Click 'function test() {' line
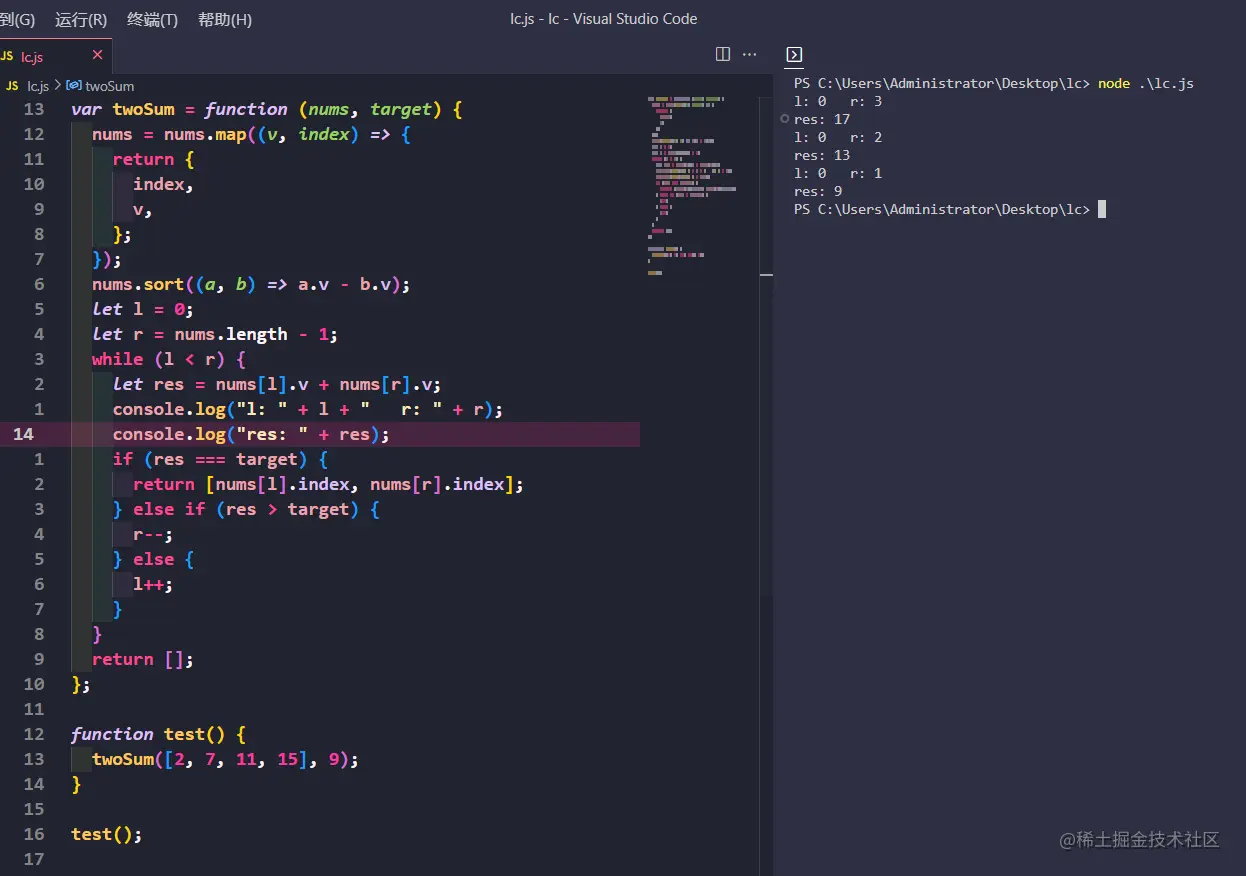 click(x=158, y=734)
